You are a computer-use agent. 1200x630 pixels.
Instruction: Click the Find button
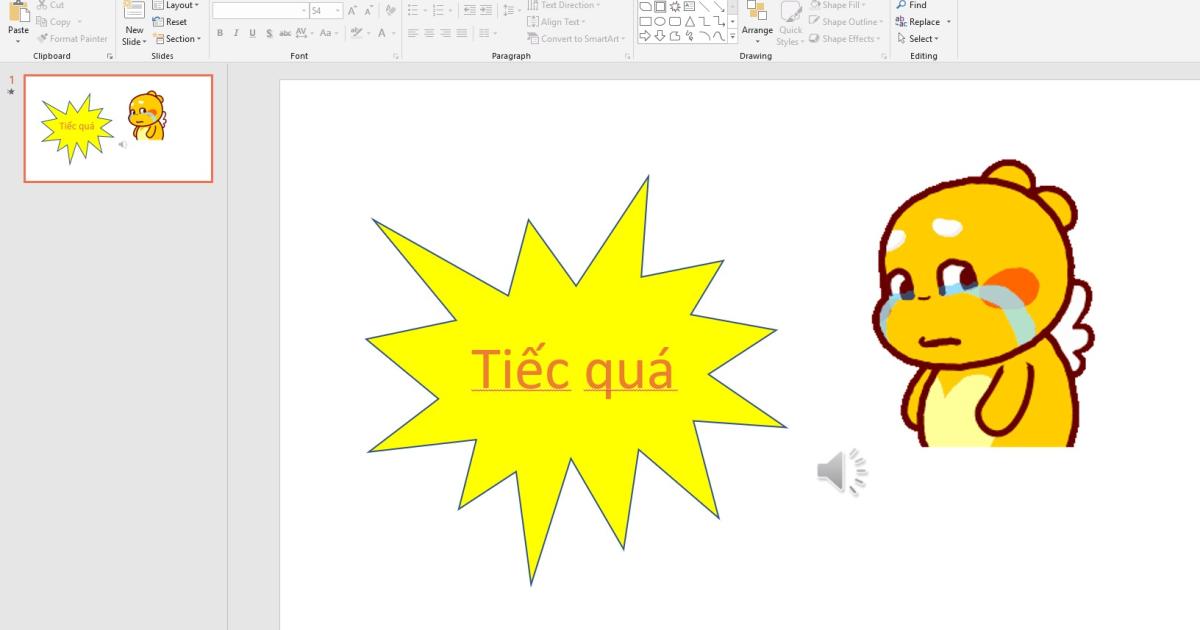point(911,5)
